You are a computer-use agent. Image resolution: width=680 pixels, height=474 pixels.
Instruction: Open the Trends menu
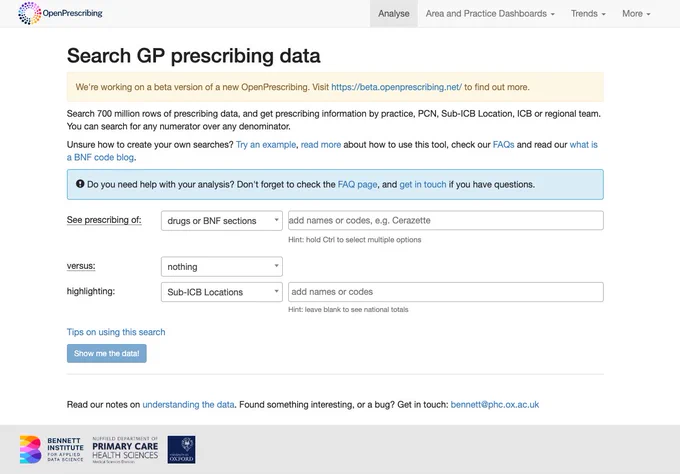pos(588,13)
